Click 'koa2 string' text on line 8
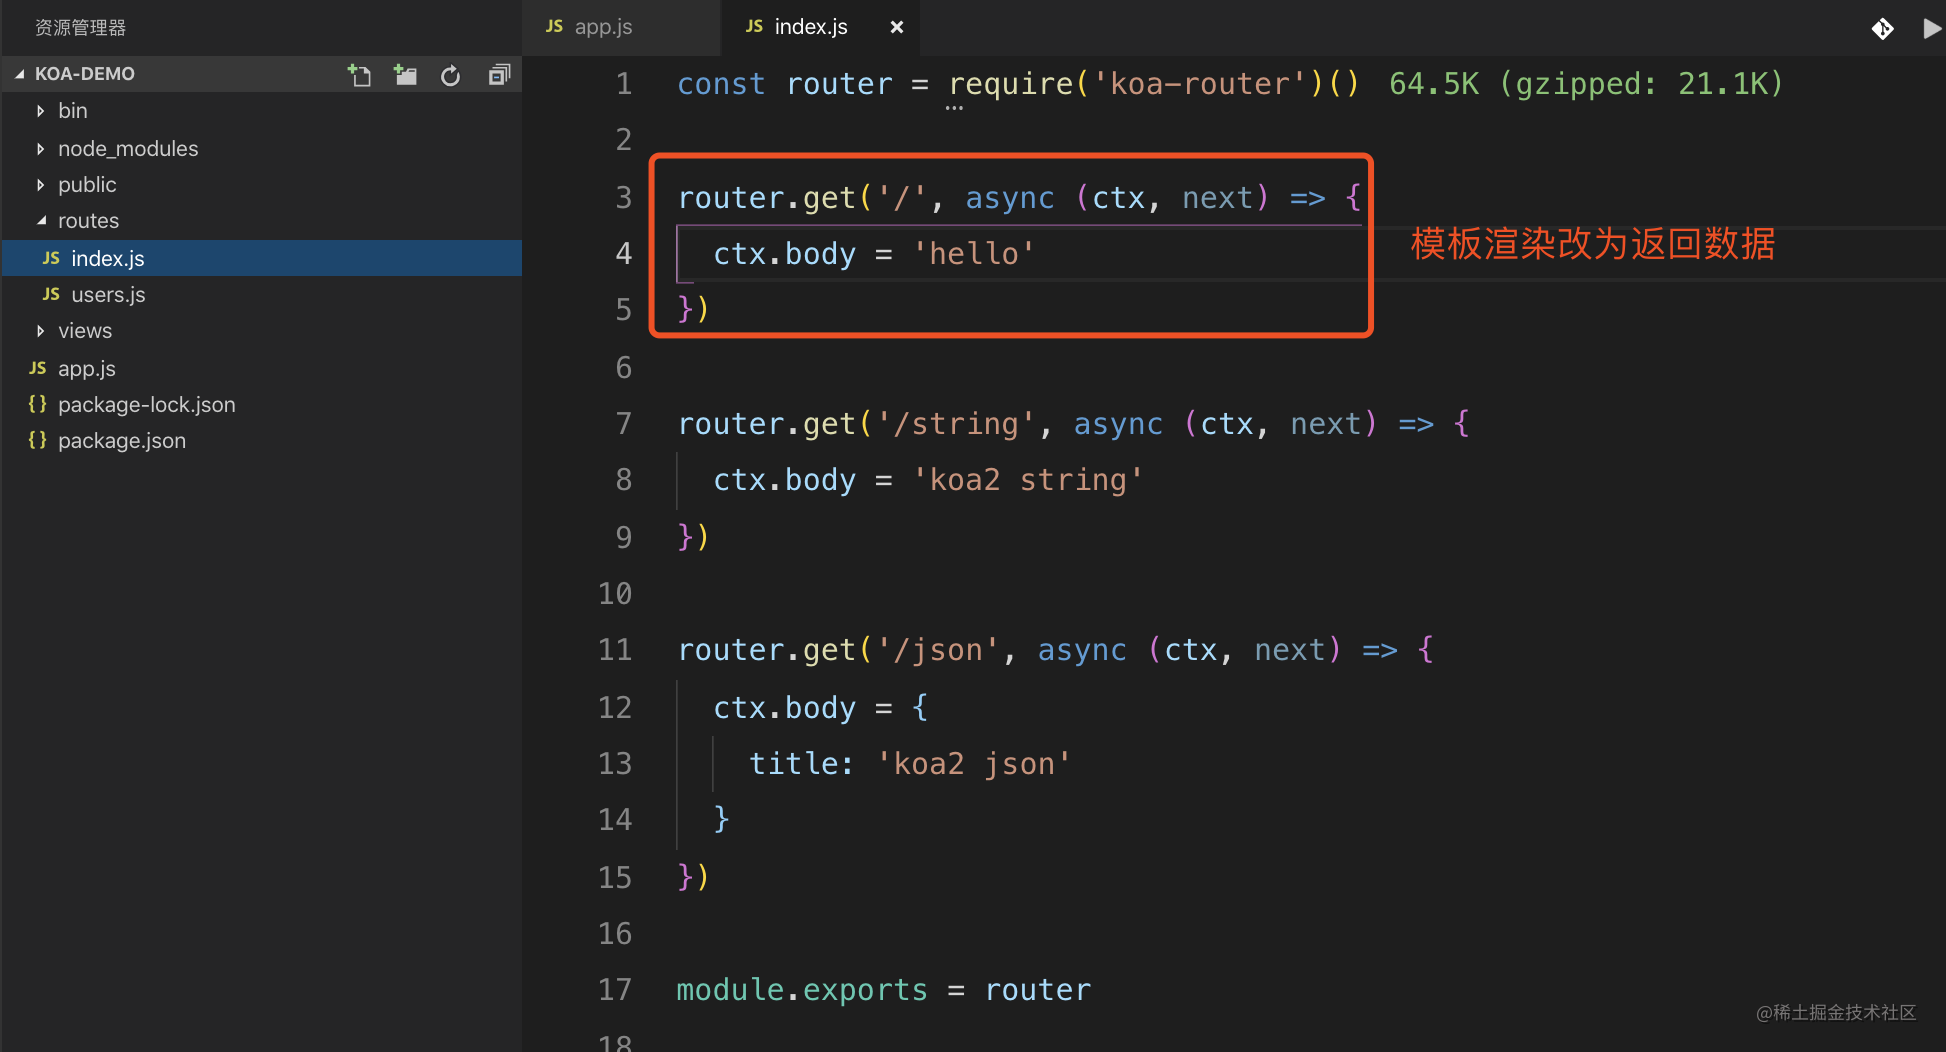 (1028, 480)
